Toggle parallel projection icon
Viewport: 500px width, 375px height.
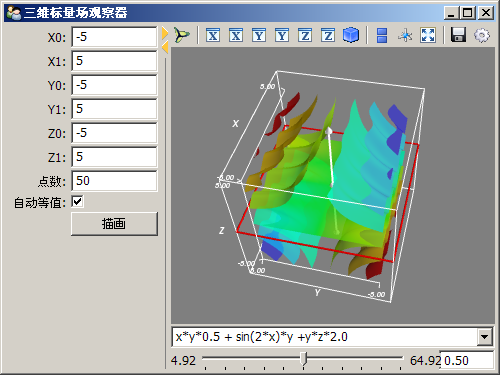382,35
